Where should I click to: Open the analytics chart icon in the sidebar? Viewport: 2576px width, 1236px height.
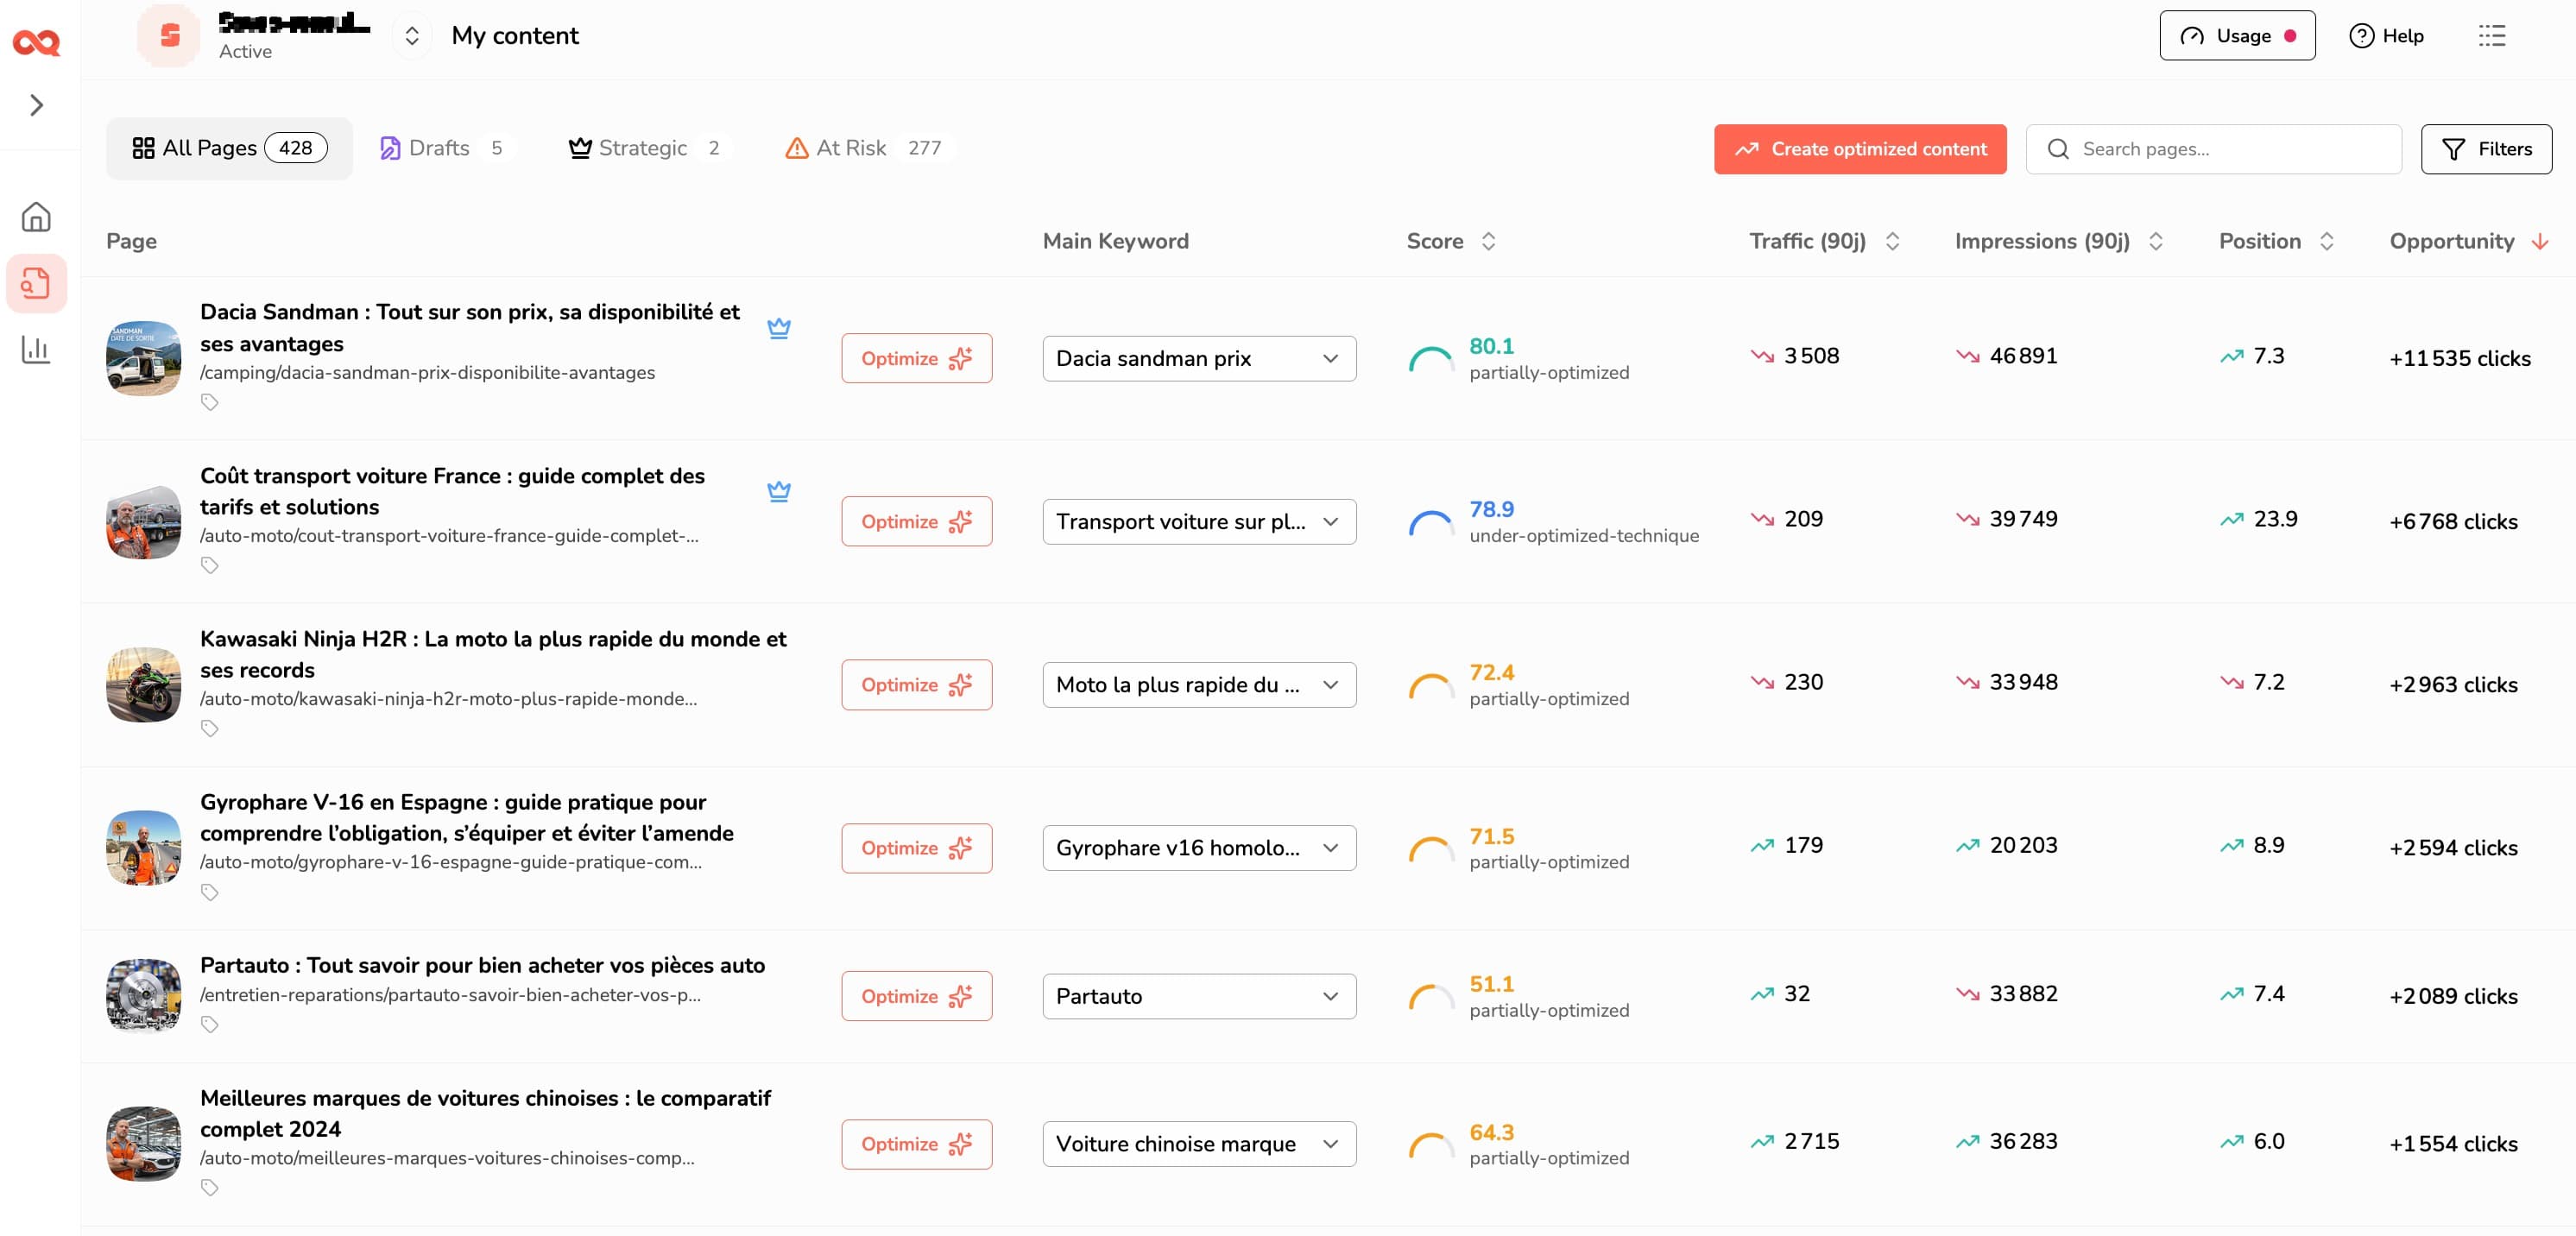click(36, 350)
